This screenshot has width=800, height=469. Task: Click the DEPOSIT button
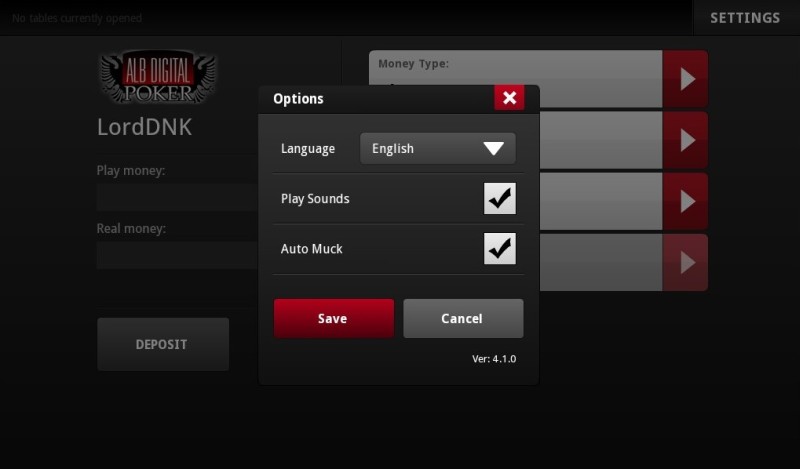[162, 344]
